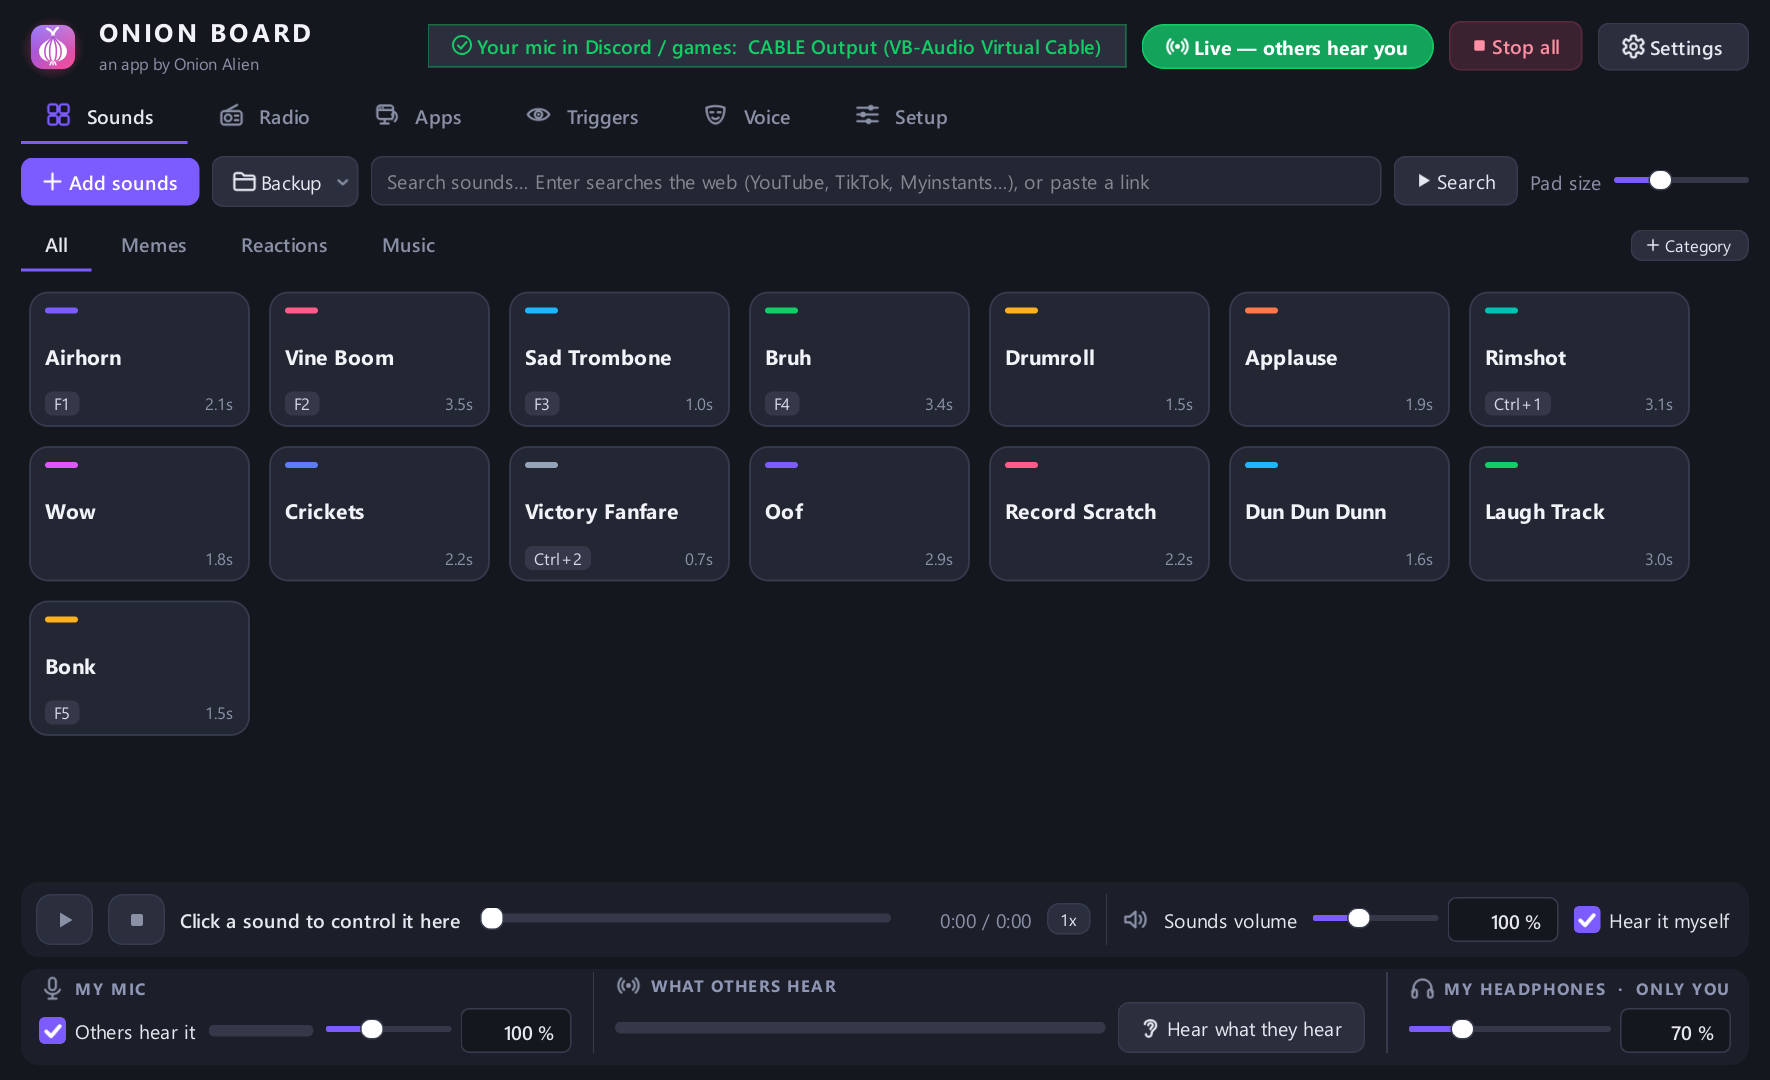Screen dimensions: 1770x1080
Task: Click the Apps tab monitor icon
Action: pos(387,115)
